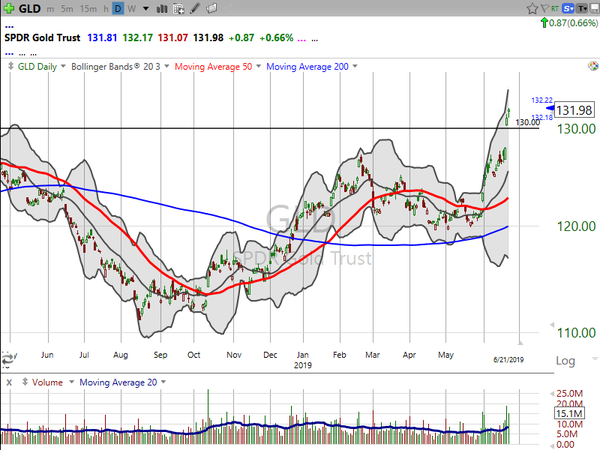The height and width of the screenshot is (450, 600).
Task: Select the Daily (D) time frame
Action: click(x=118, y=8)
